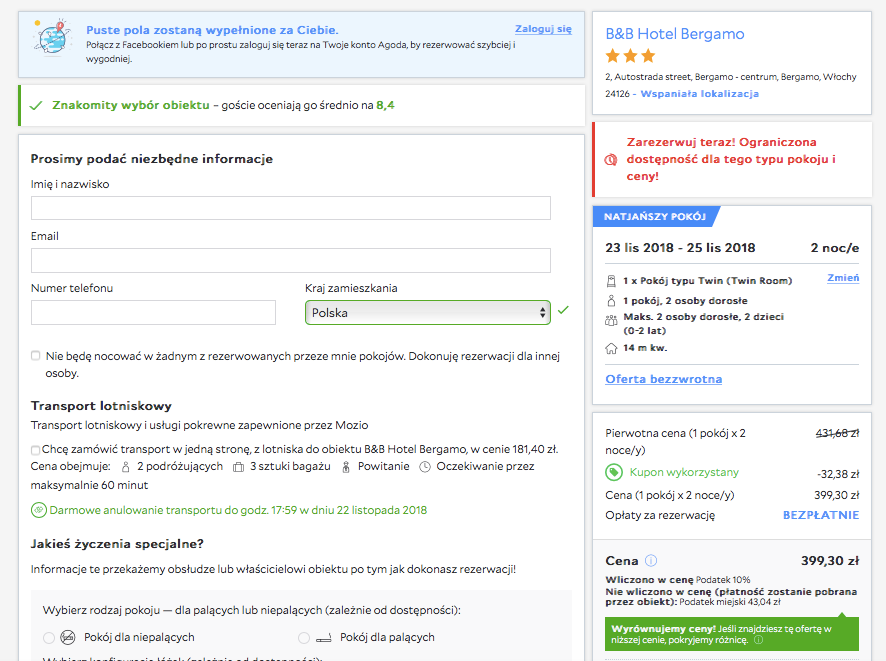Click the red alarm icon beside Zarezerwuj teraz
This screenshot has width=886, height=661.
pyautogui.click(x=611, y=160)
